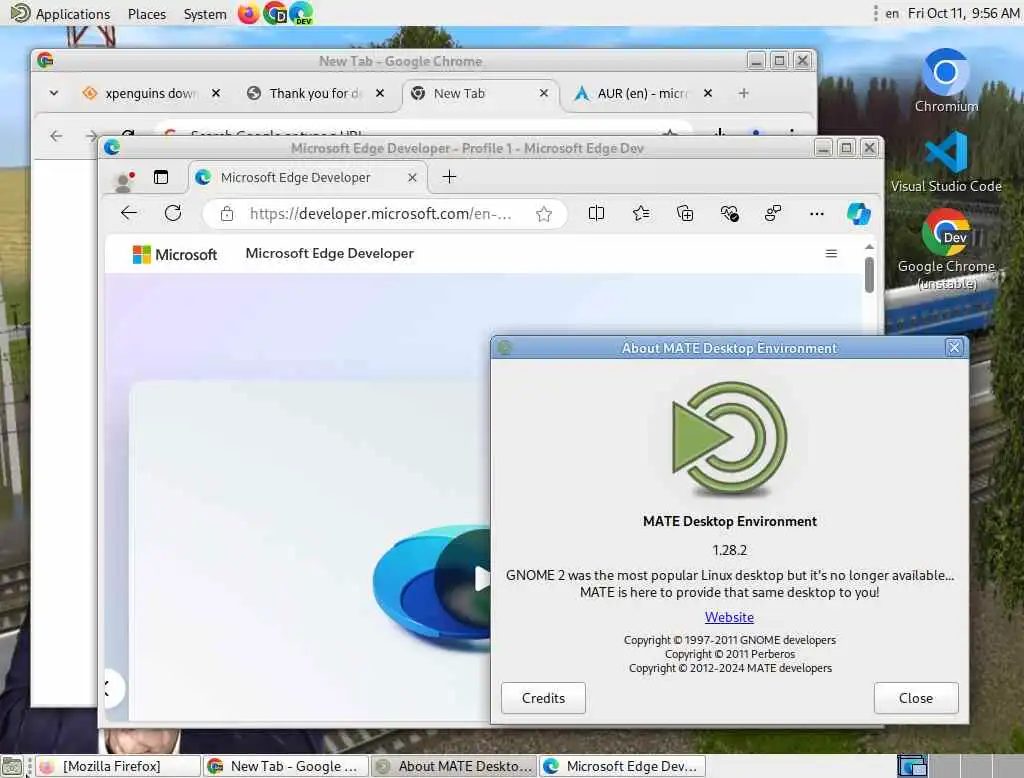Open the Website link in About MATE
Screen dimensions: 1024x778
pos(729,617)
